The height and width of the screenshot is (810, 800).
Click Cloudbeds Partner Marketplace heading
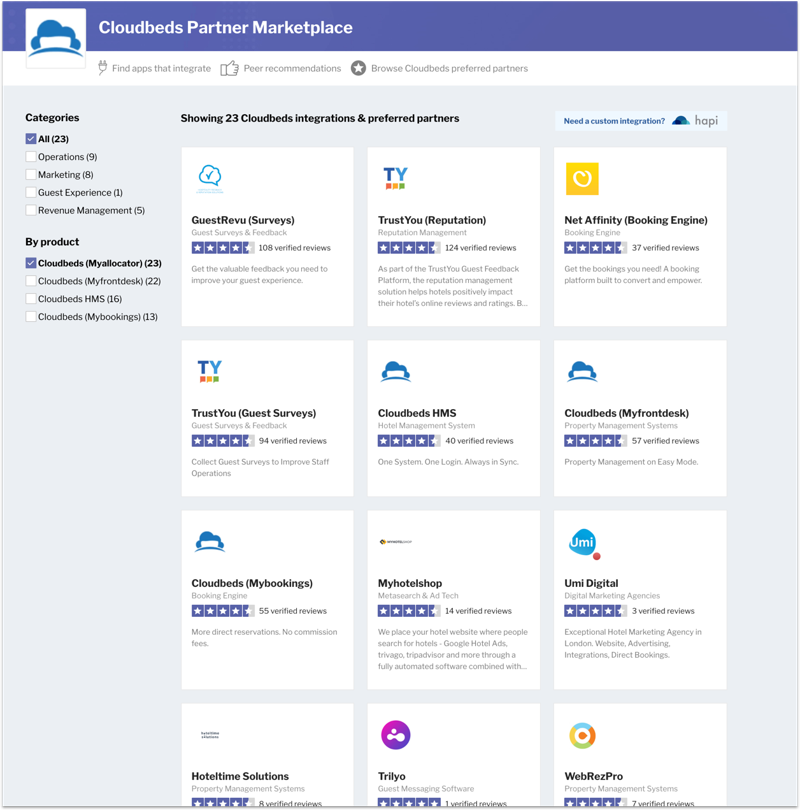click(x=226, y=27)
